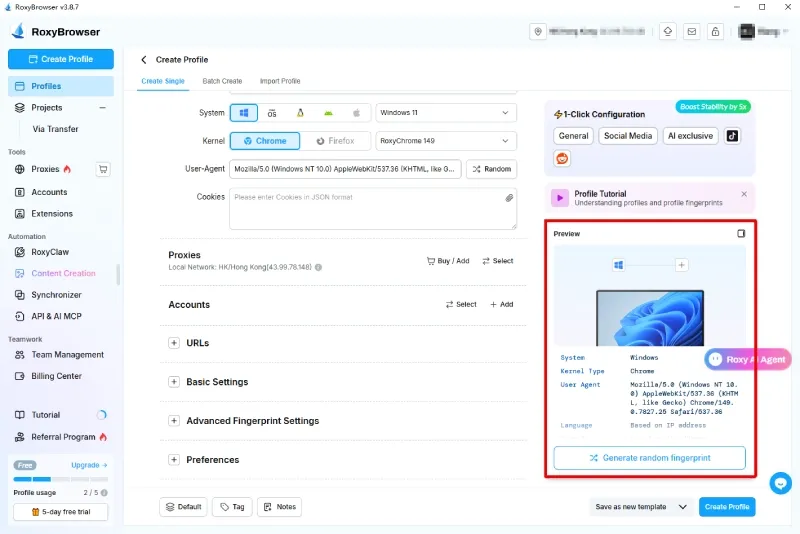The height and width of the screenshot is (534, 800).
Task: Click the TikTok configuration icon
Action: pyautogui.click(x=732, y=136)
